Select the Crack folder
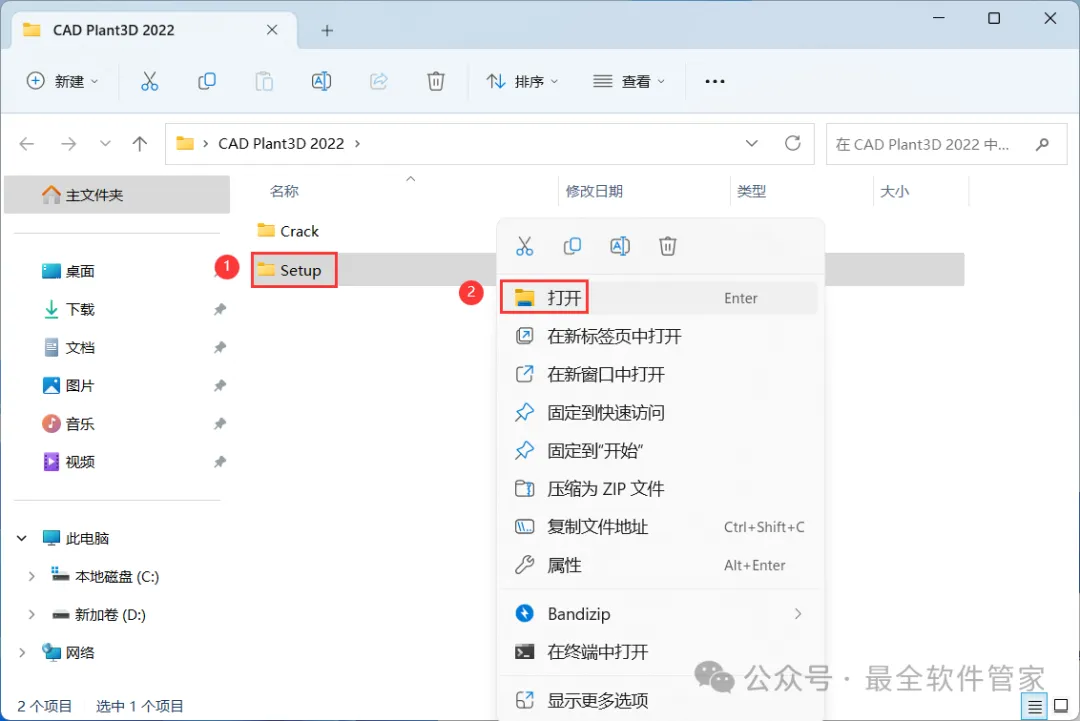This screenshot has width=1080, height=721. coord(287,231)
